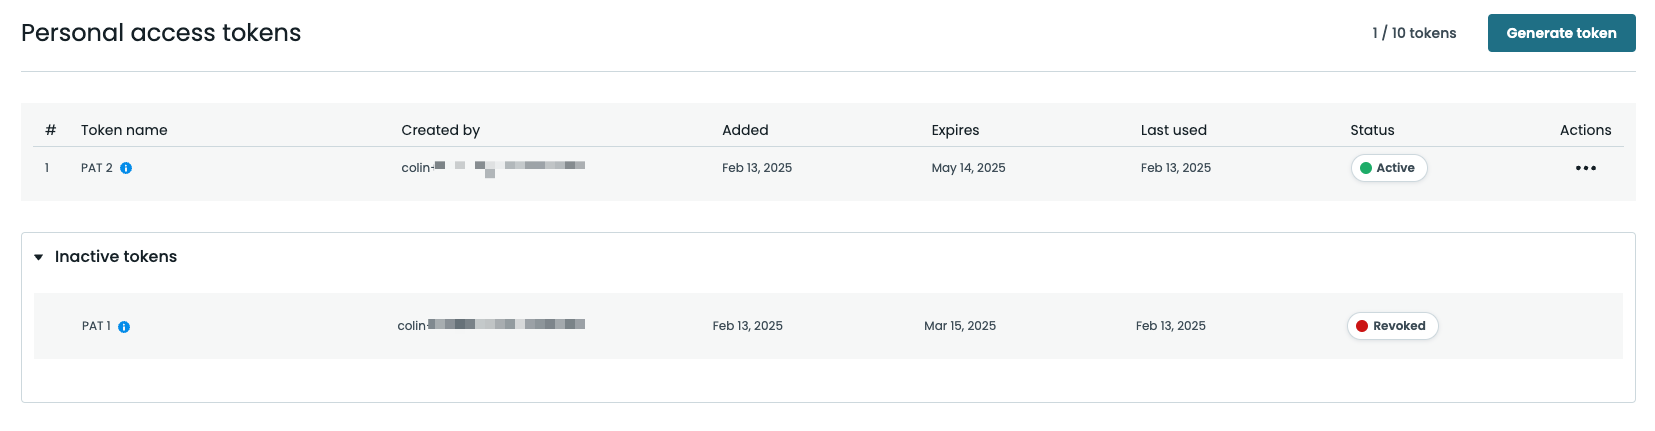Screen dimensions: 1655x431
Task: Click the Personal access tokens heading
Action: coord(161,33)
